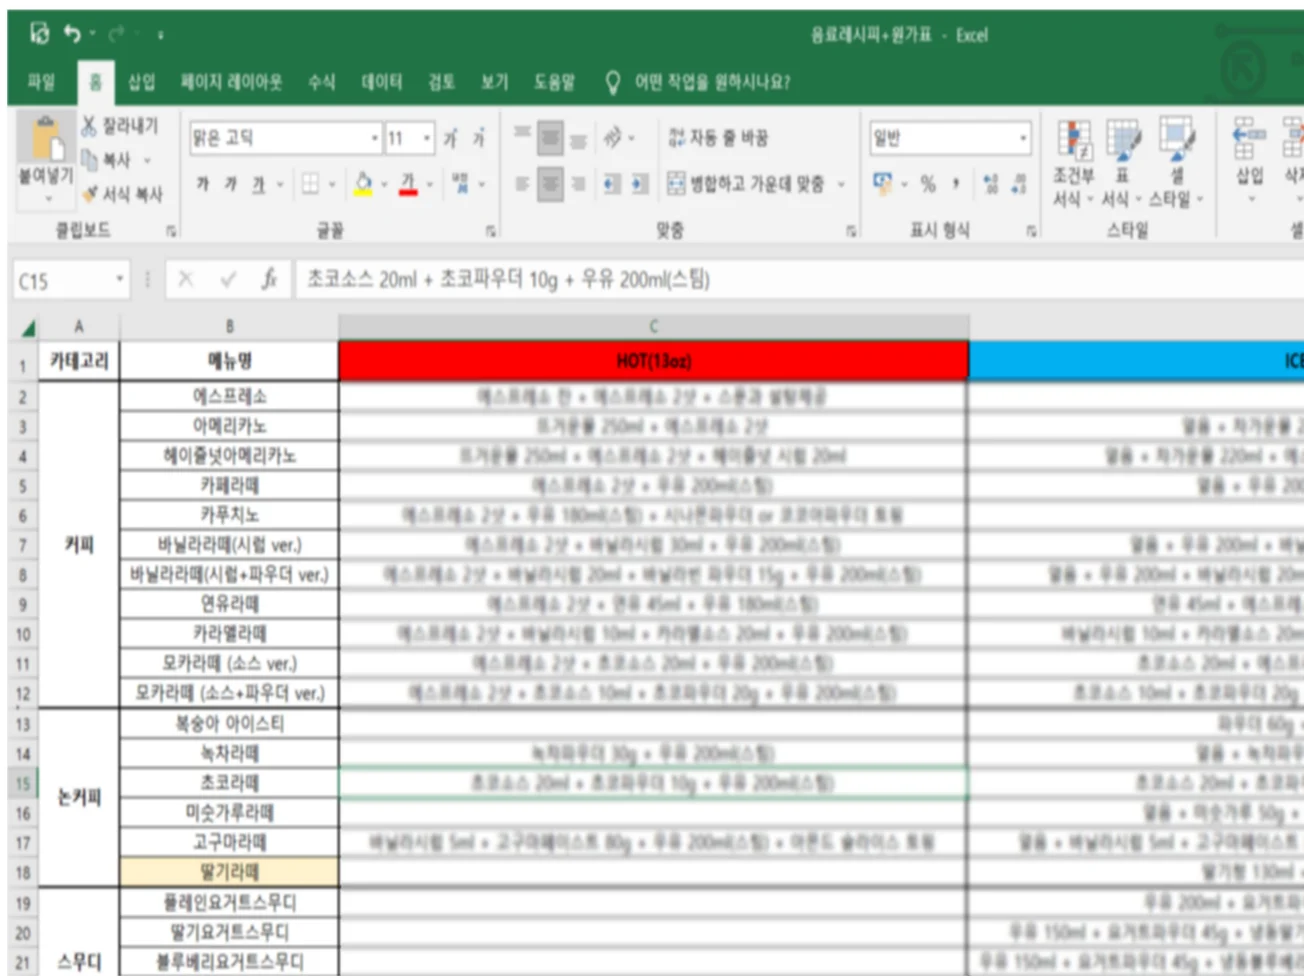The width and height of the screenshot is (1304, 976).
Task: Toggle Wrap Text (자동 줄 바꿈)
Action: pyautogui.click(x=718, y=137)
